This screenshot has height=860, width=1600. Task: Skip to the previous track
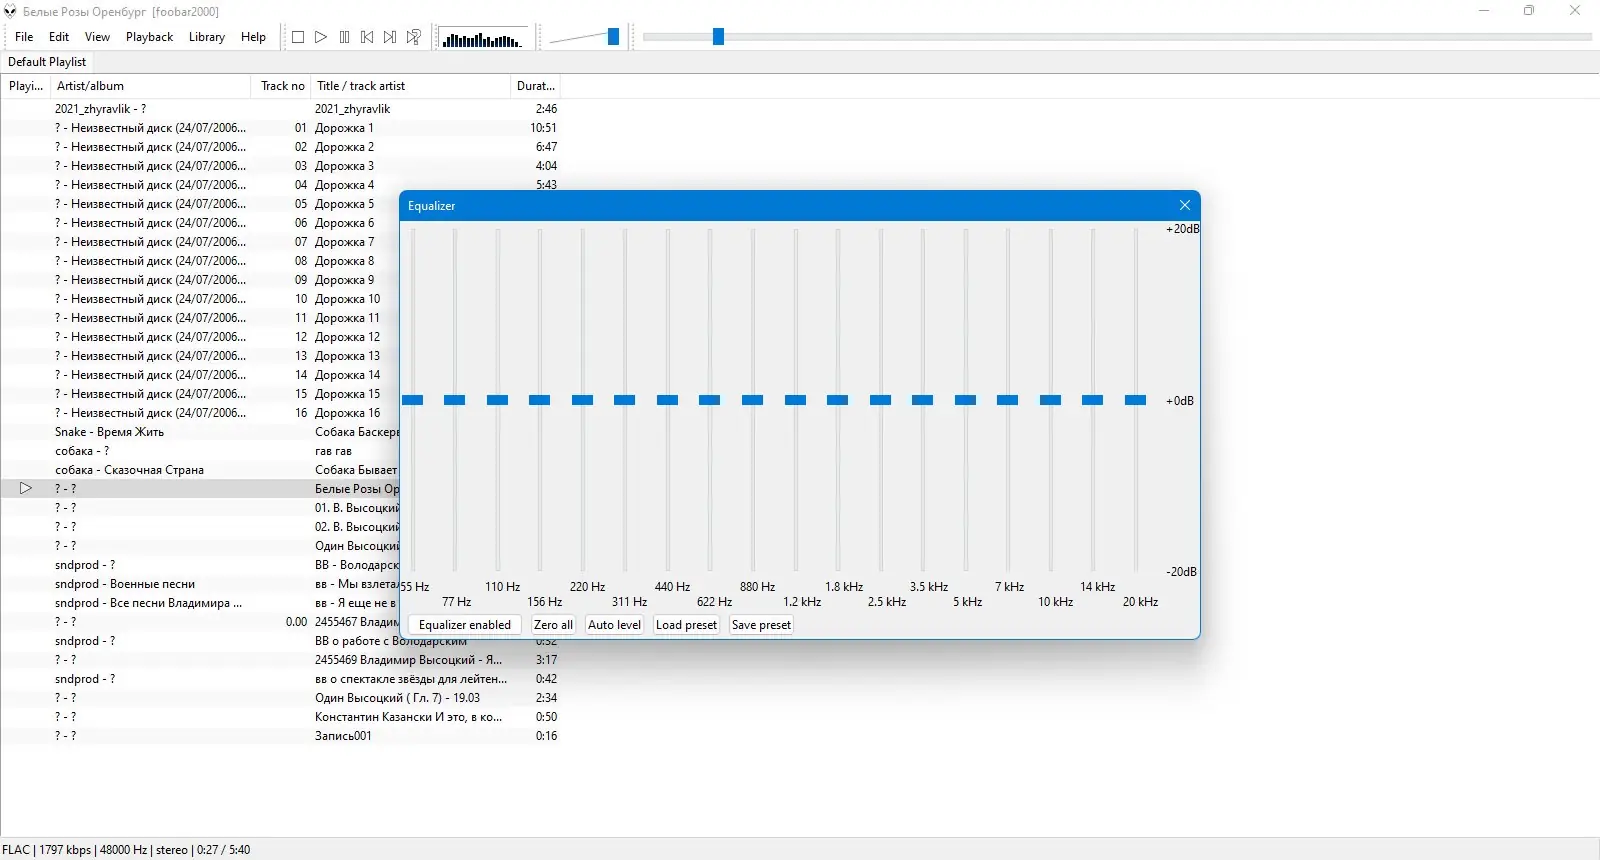pos(367,37)
